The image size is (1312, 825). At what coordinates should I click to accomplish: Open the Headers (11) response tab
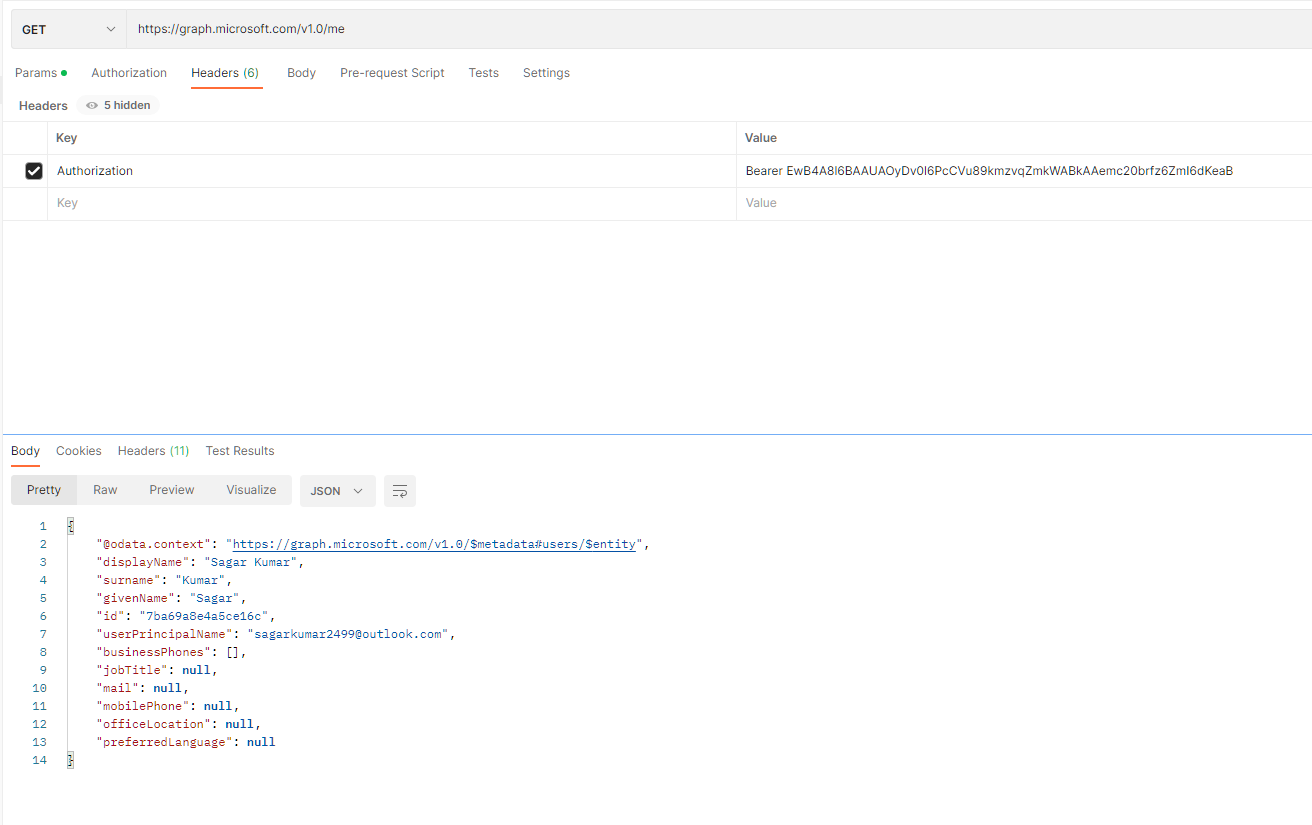[153, 450]
